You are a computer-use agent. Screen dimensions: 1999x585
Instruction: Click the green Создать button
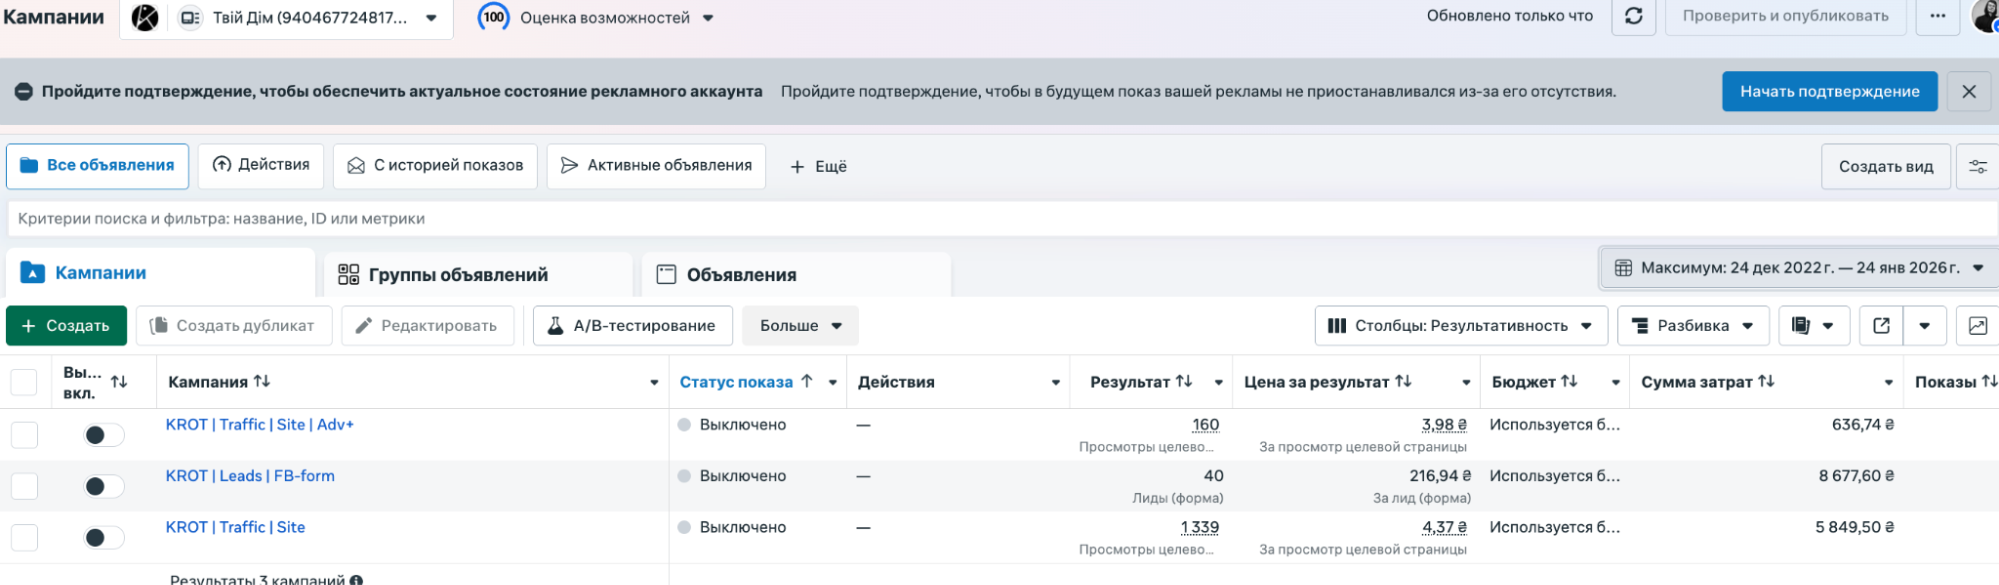coord(66,326)
